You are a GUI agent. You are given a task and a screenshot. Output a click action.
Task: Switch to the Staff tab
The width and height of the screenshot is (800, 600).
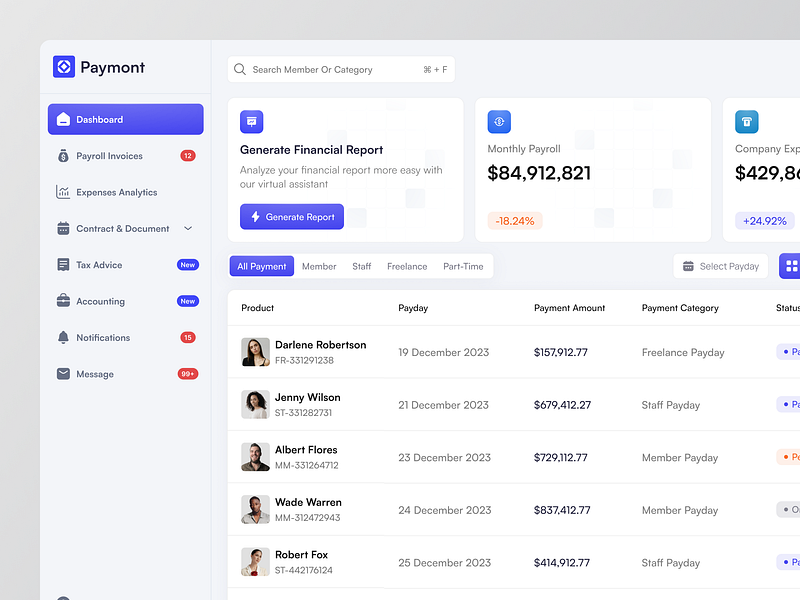point(362,266)
